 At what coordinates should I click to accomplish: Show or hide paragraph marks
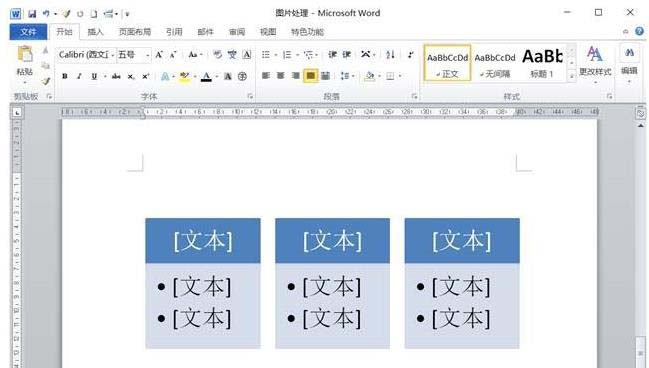click(x=410, y=55)
